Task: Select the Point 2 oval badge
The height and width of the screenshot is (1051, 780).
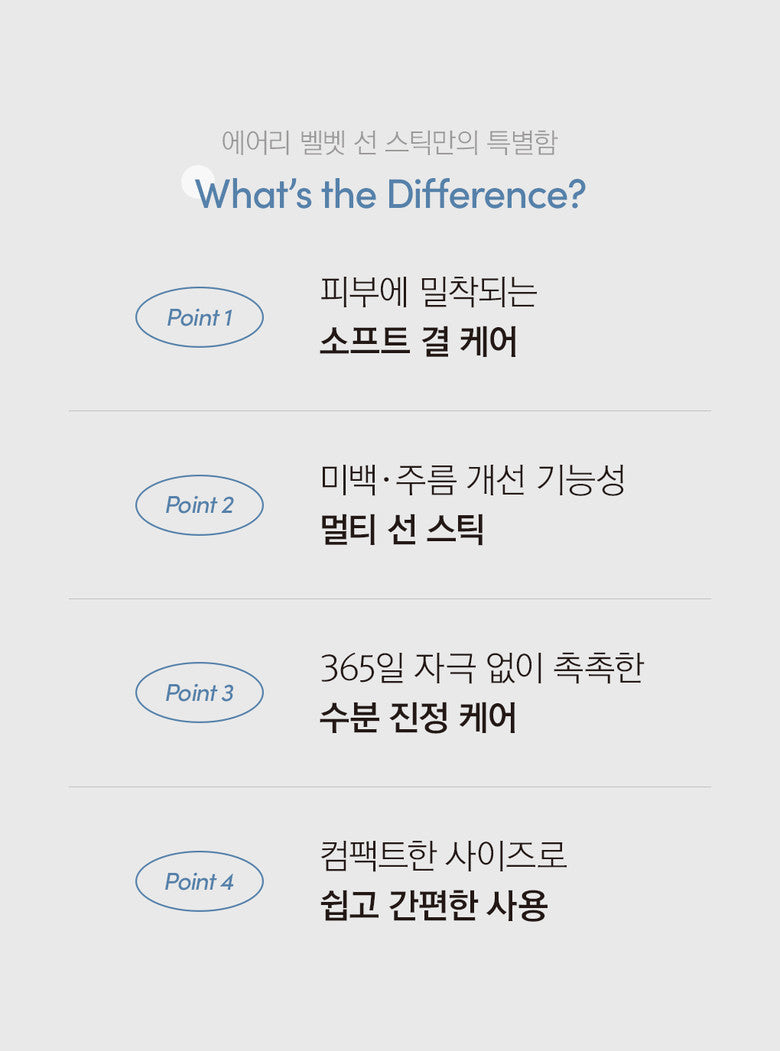Action: coord(199,505)
